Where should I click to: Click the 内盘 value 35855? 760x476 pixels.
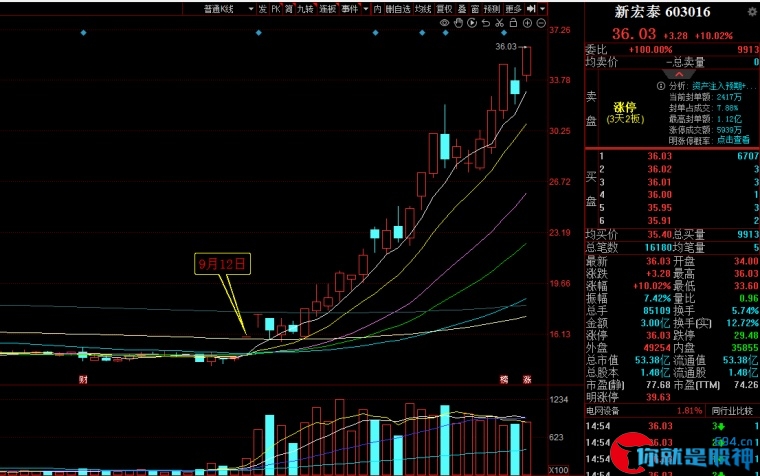(x=745, y=348)
